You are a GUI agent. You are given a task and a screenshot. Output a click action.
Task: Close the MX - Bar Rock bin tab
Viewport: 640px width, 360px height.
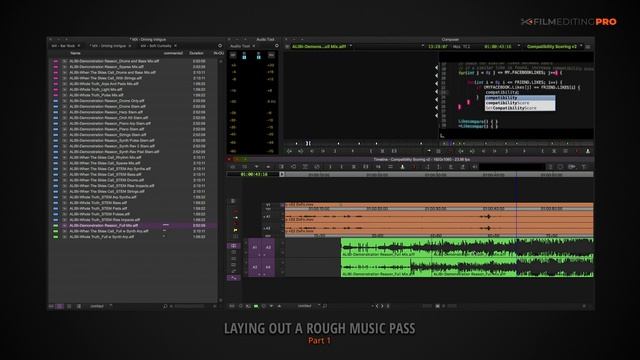tap(79, 46)
